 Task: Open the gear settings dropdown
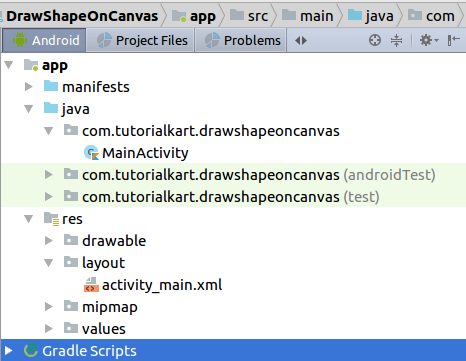(429, 40)
